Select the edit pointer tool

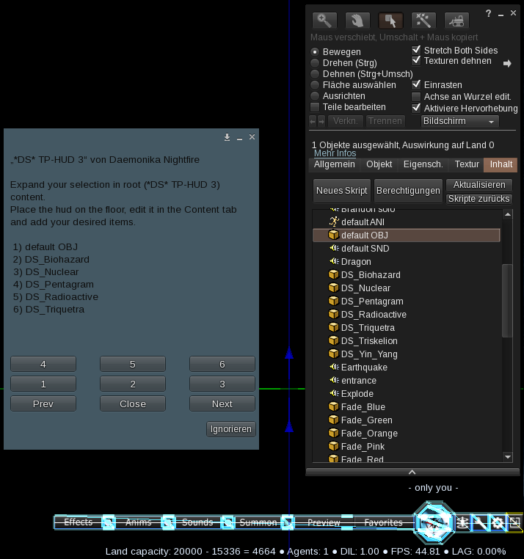(x=391, y=21)
